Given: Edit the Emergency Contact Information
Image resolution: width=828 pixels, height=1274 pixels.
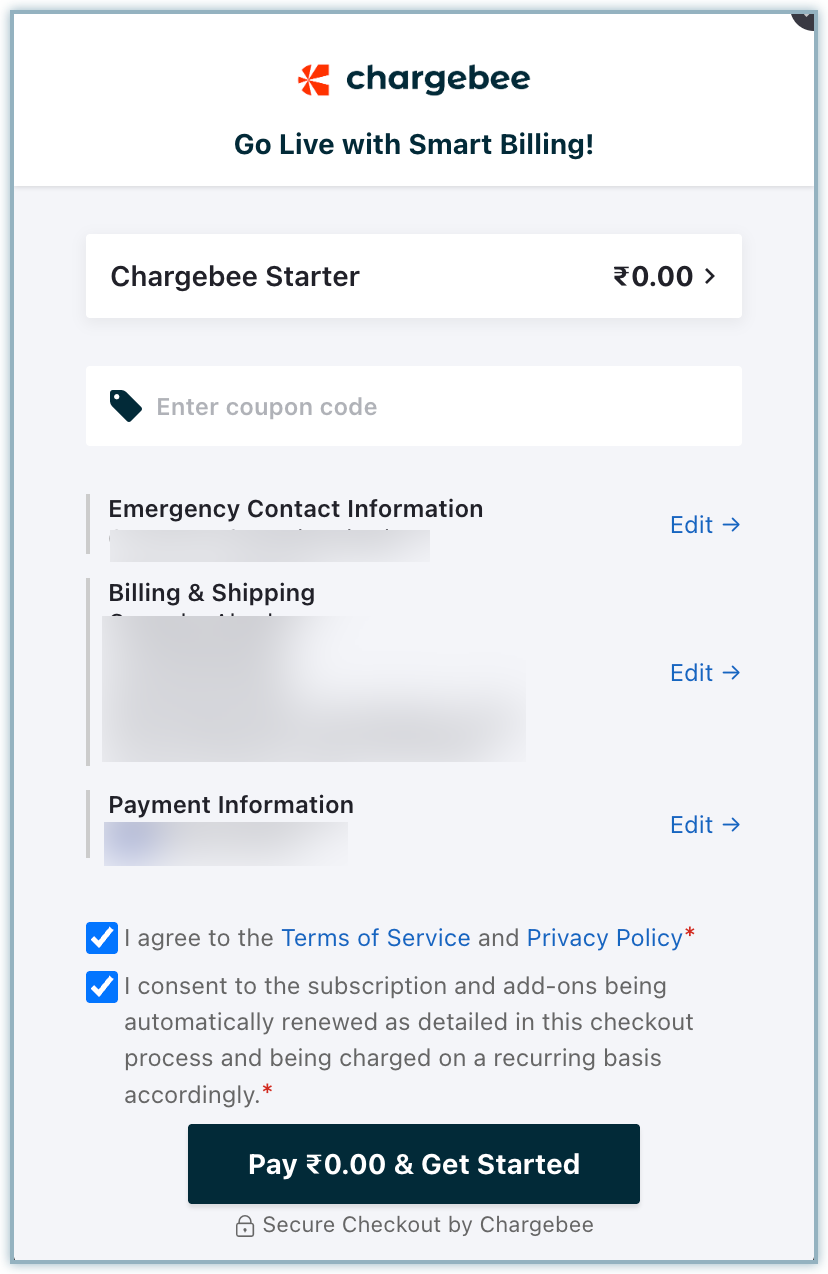Looking at the screenshot, I should pyautogui.click(x=705, y=525).
